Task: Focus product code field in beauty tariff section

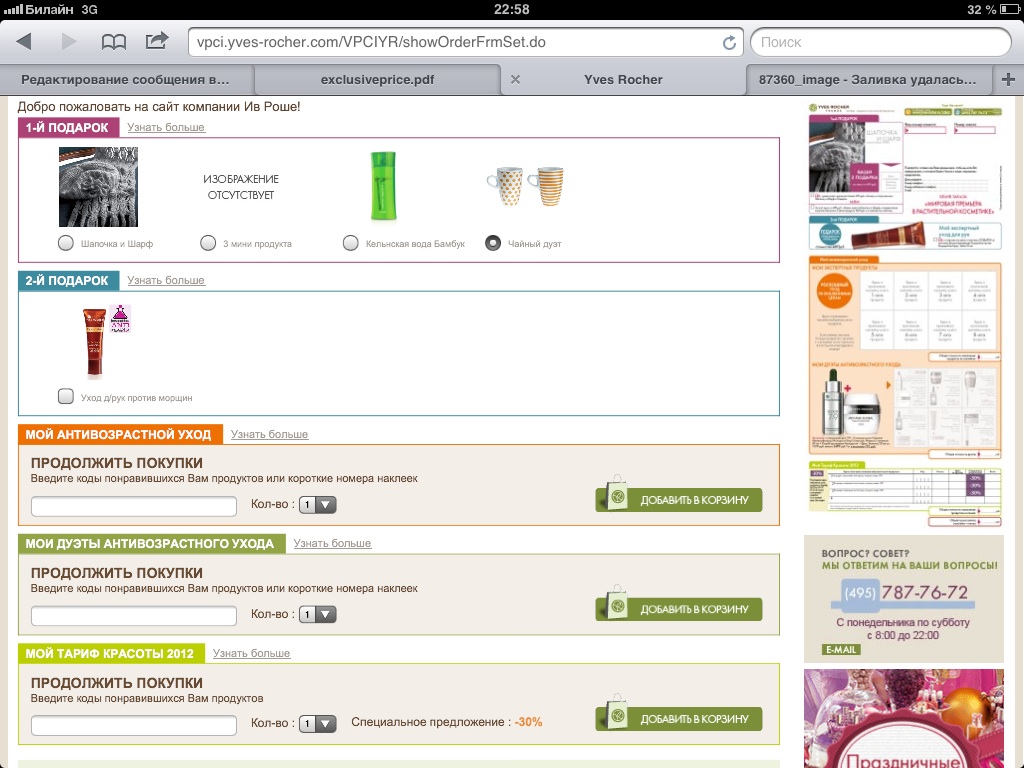Action: click(x=134, y=725)
